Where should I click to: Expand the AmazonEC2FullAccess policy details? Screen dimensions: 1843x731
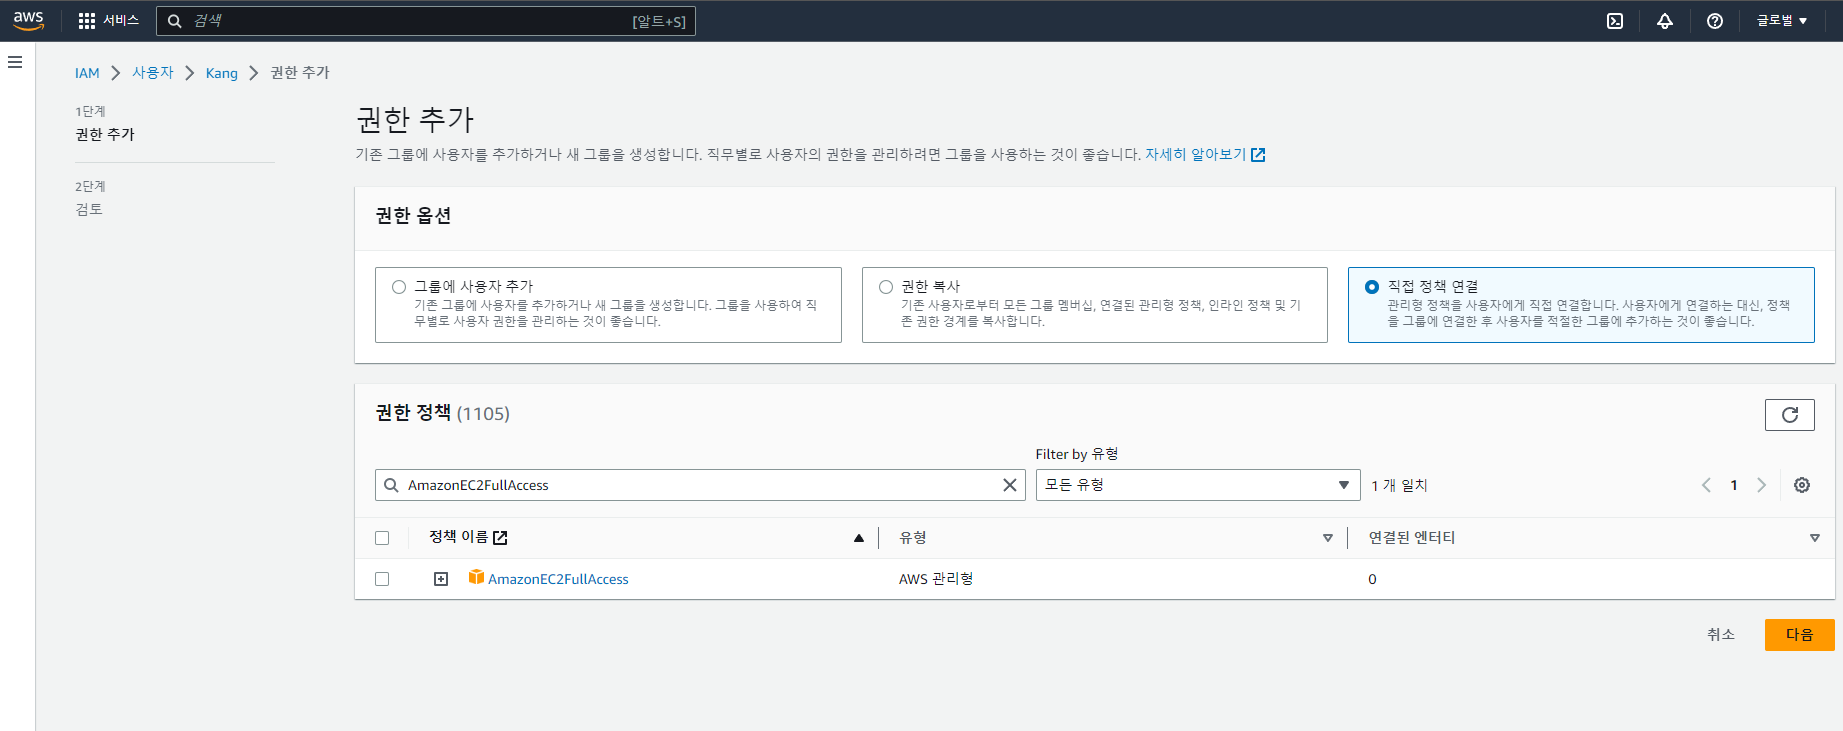click(x=441, y=579)
